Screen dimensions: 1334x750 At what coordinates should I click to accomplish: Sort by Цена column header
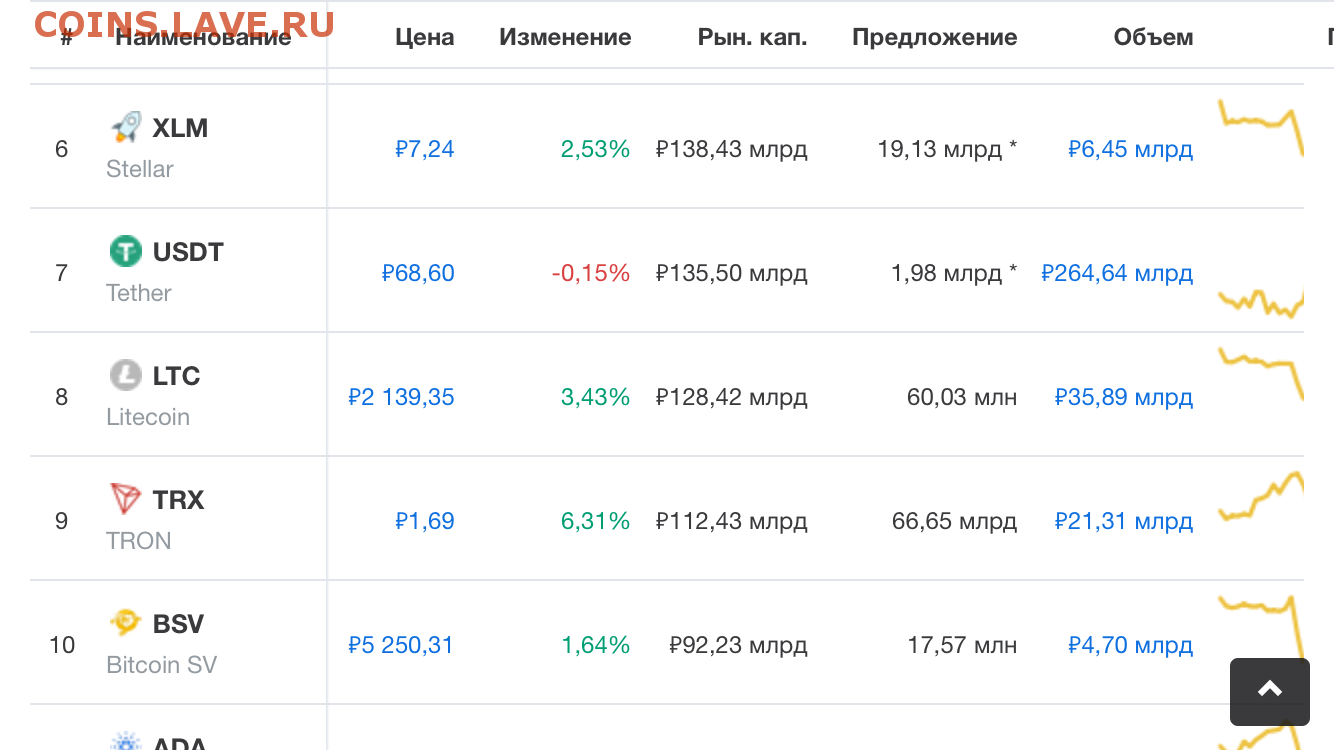[x=425, y=37]
